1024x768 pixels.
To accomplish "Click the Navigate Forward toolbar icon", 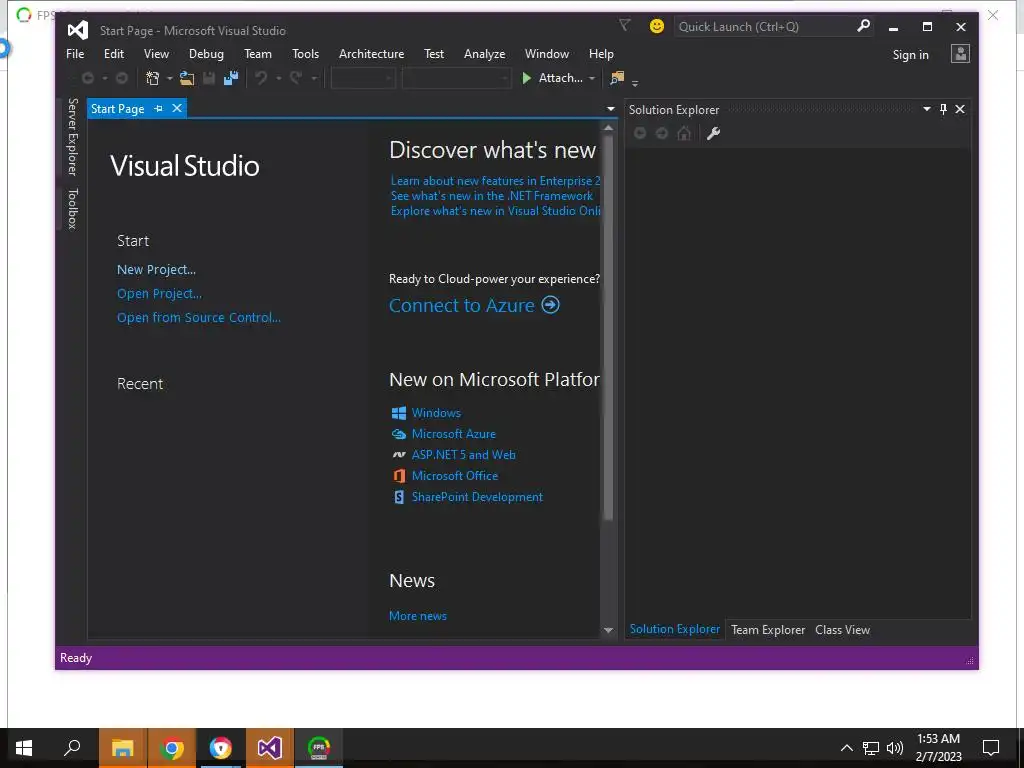I will coord(121,78).
